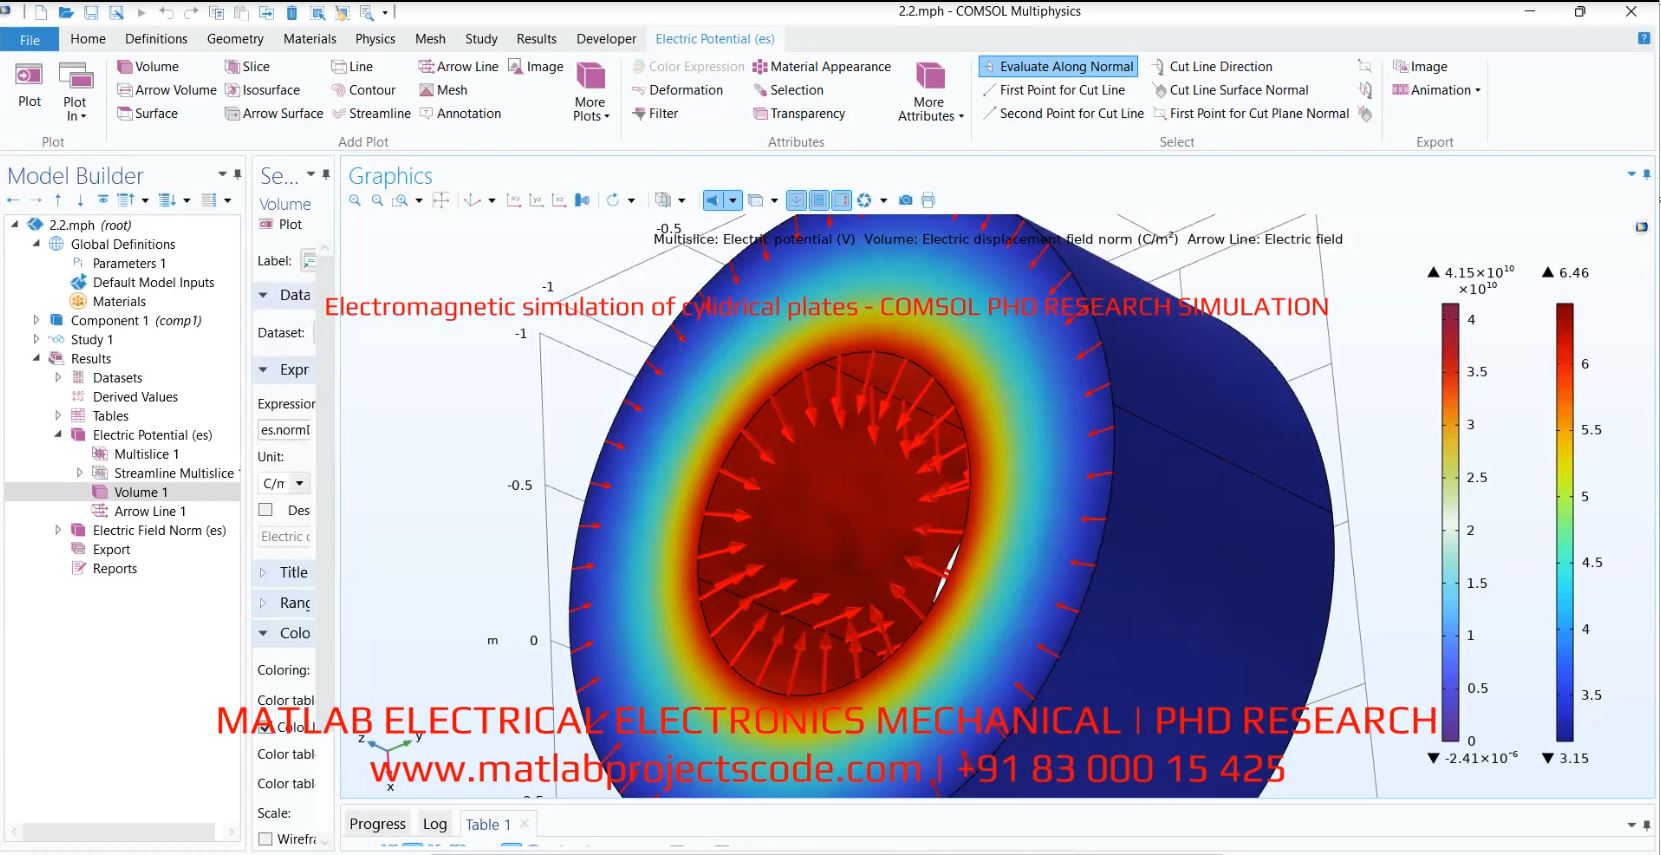Click the Undo icon in the title toolbar
This screenshot has height=855, width=1661.
(x=166, y=13)
